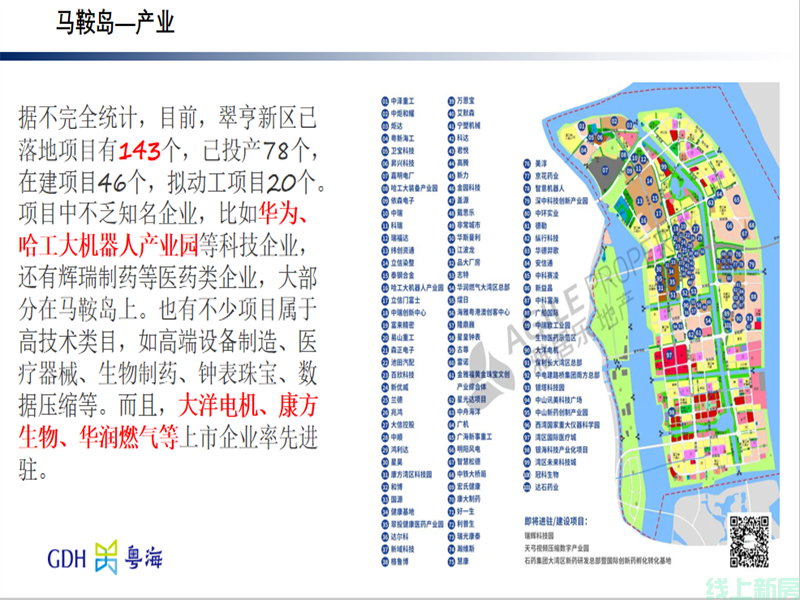The height and width of the screenshot is (600, 800).
Task: Click legend marker 39 beside 万思宝
Action: pyautogui.click(x=449, y=101)
